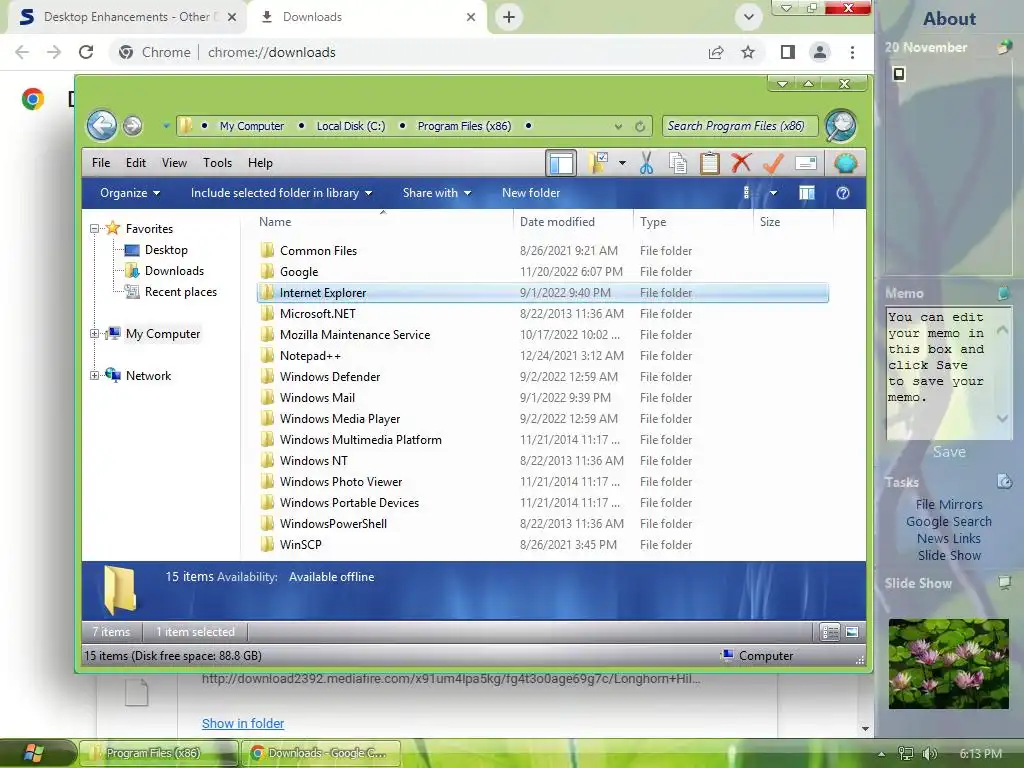The width and height of the screenshot is (1024, 768).
Task: Bookmark this page with Chrome star
Action: pos(748,52)
